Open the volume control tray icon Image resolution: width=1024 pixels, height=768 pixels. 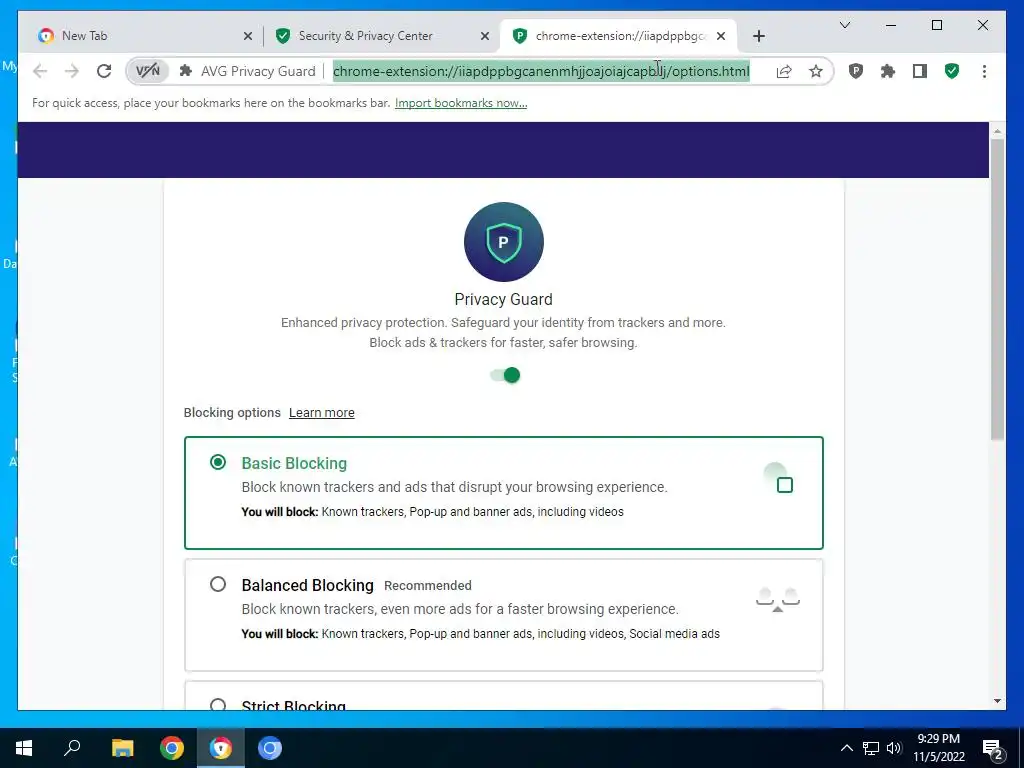pyautogui.click(x=894, y=748)
